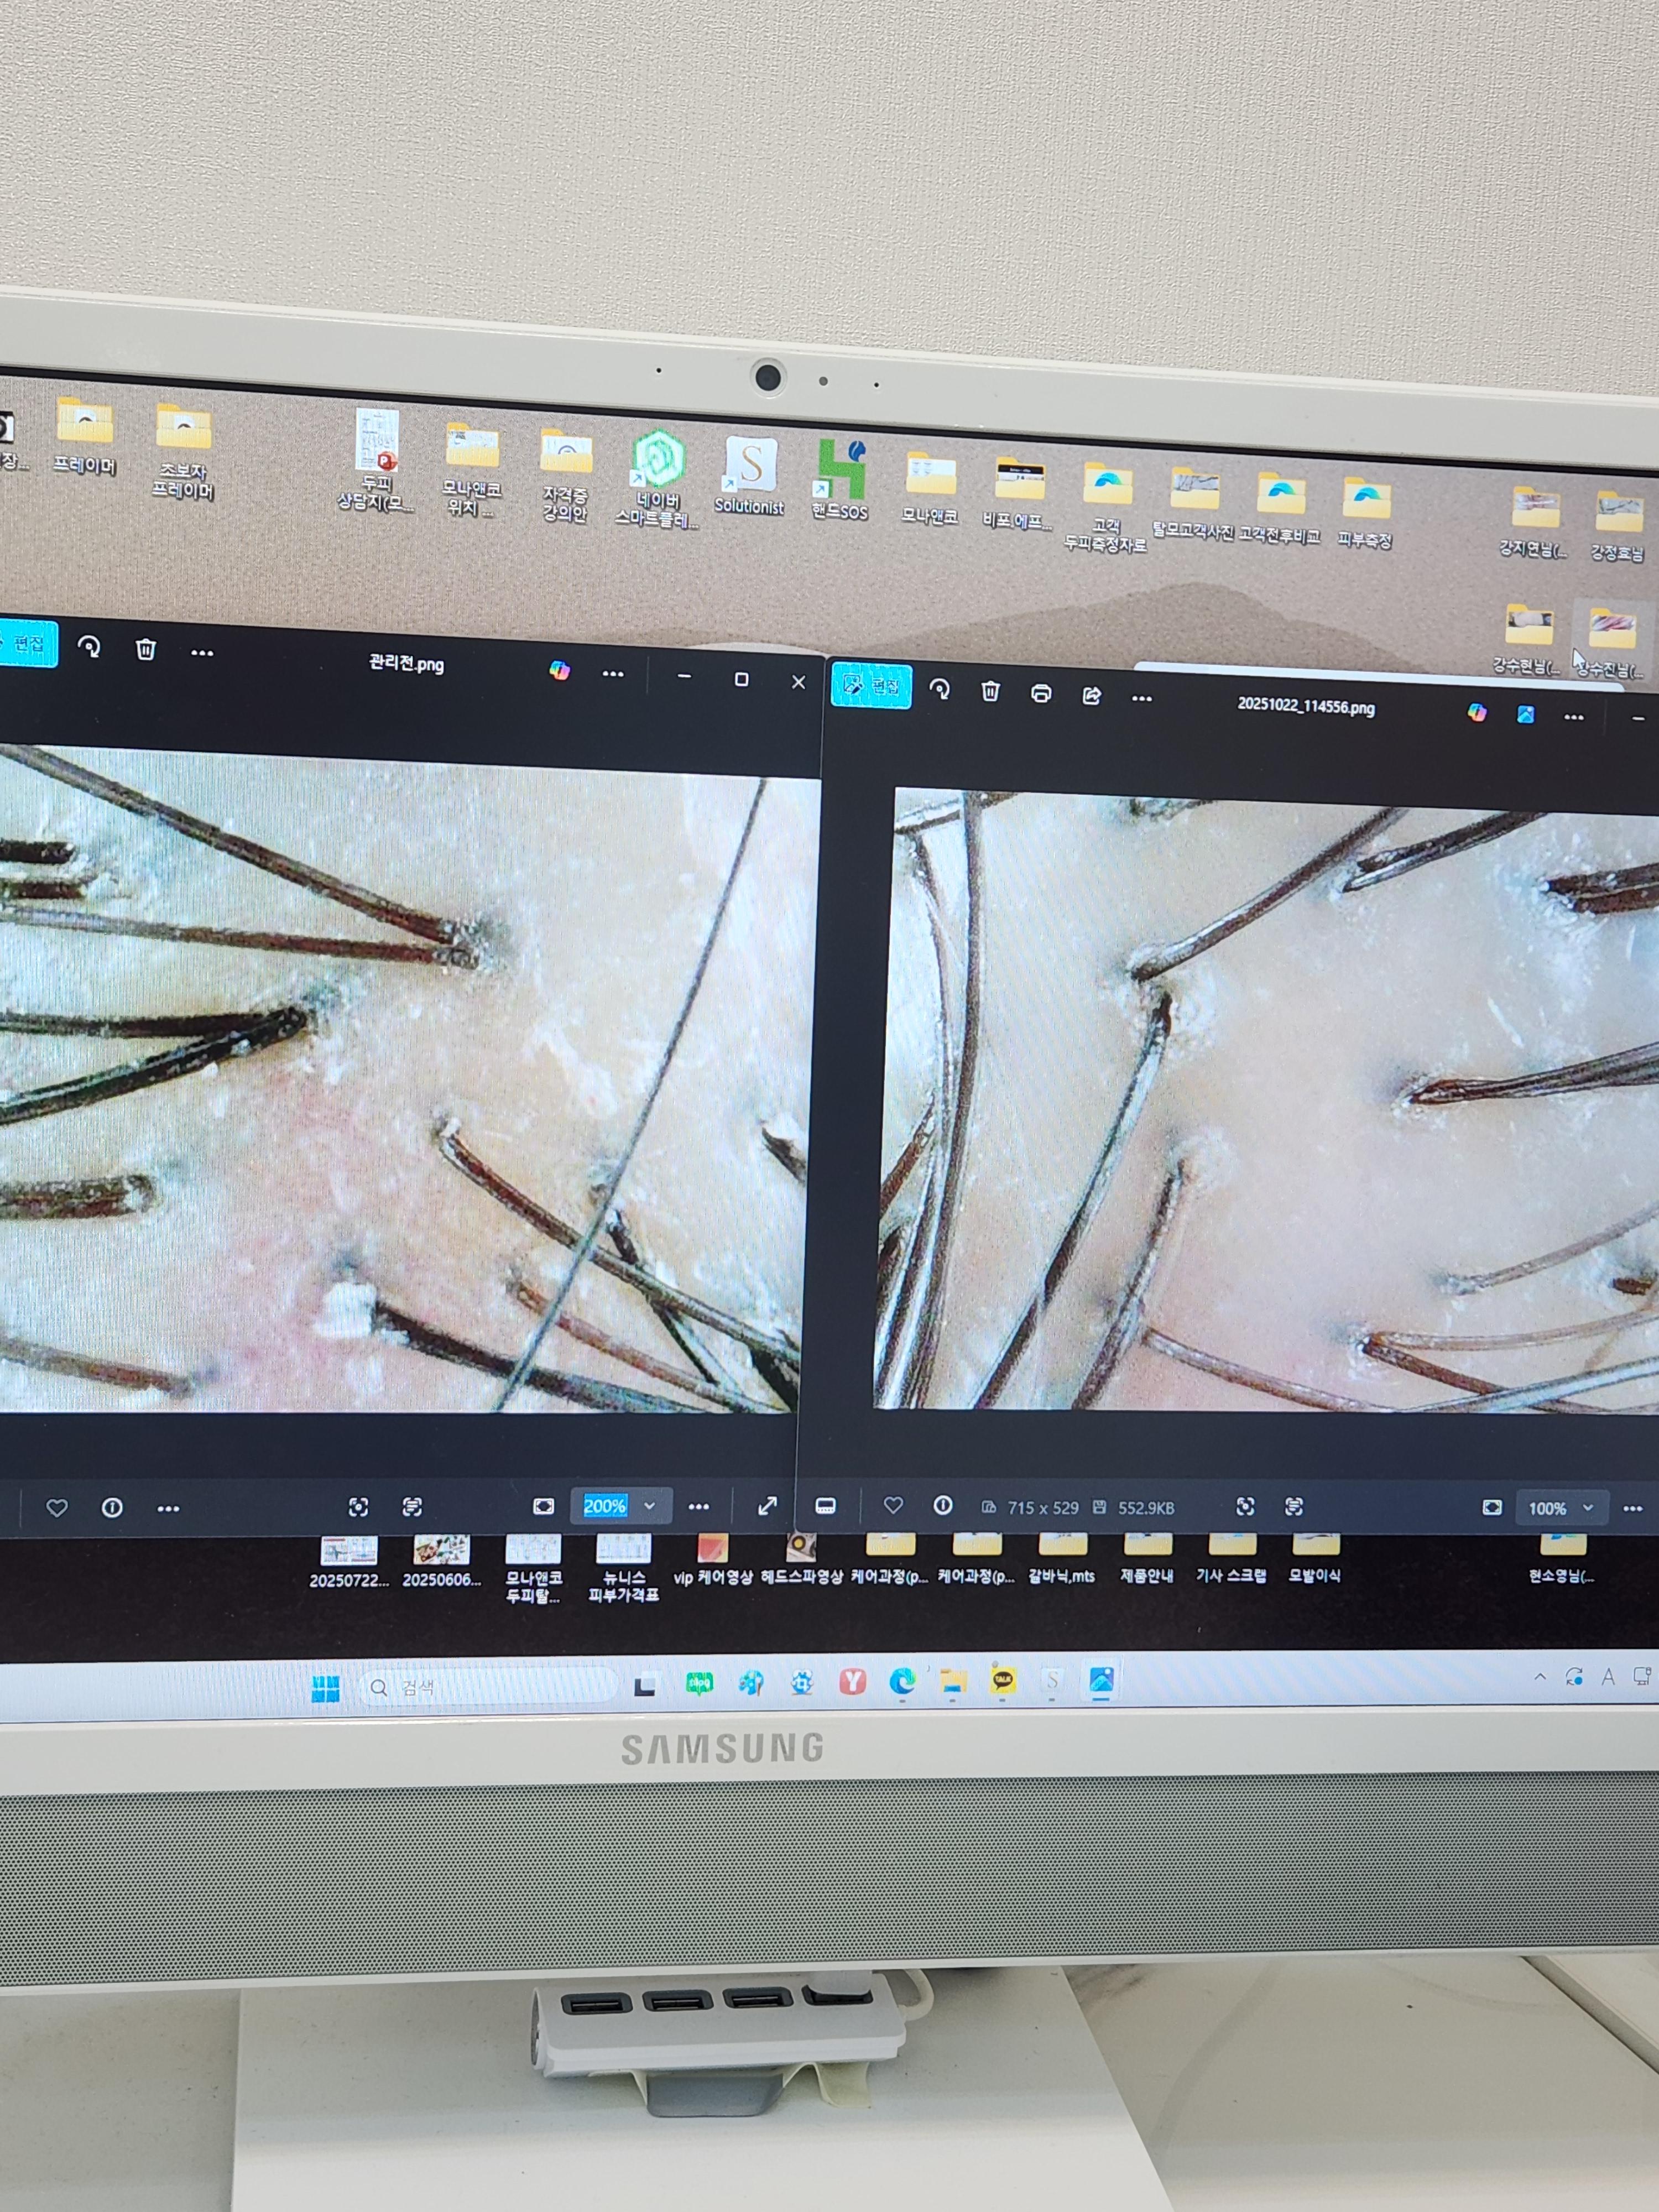
Task: Open the Windows Start button on the taskbar
Action: point(326,1689)
